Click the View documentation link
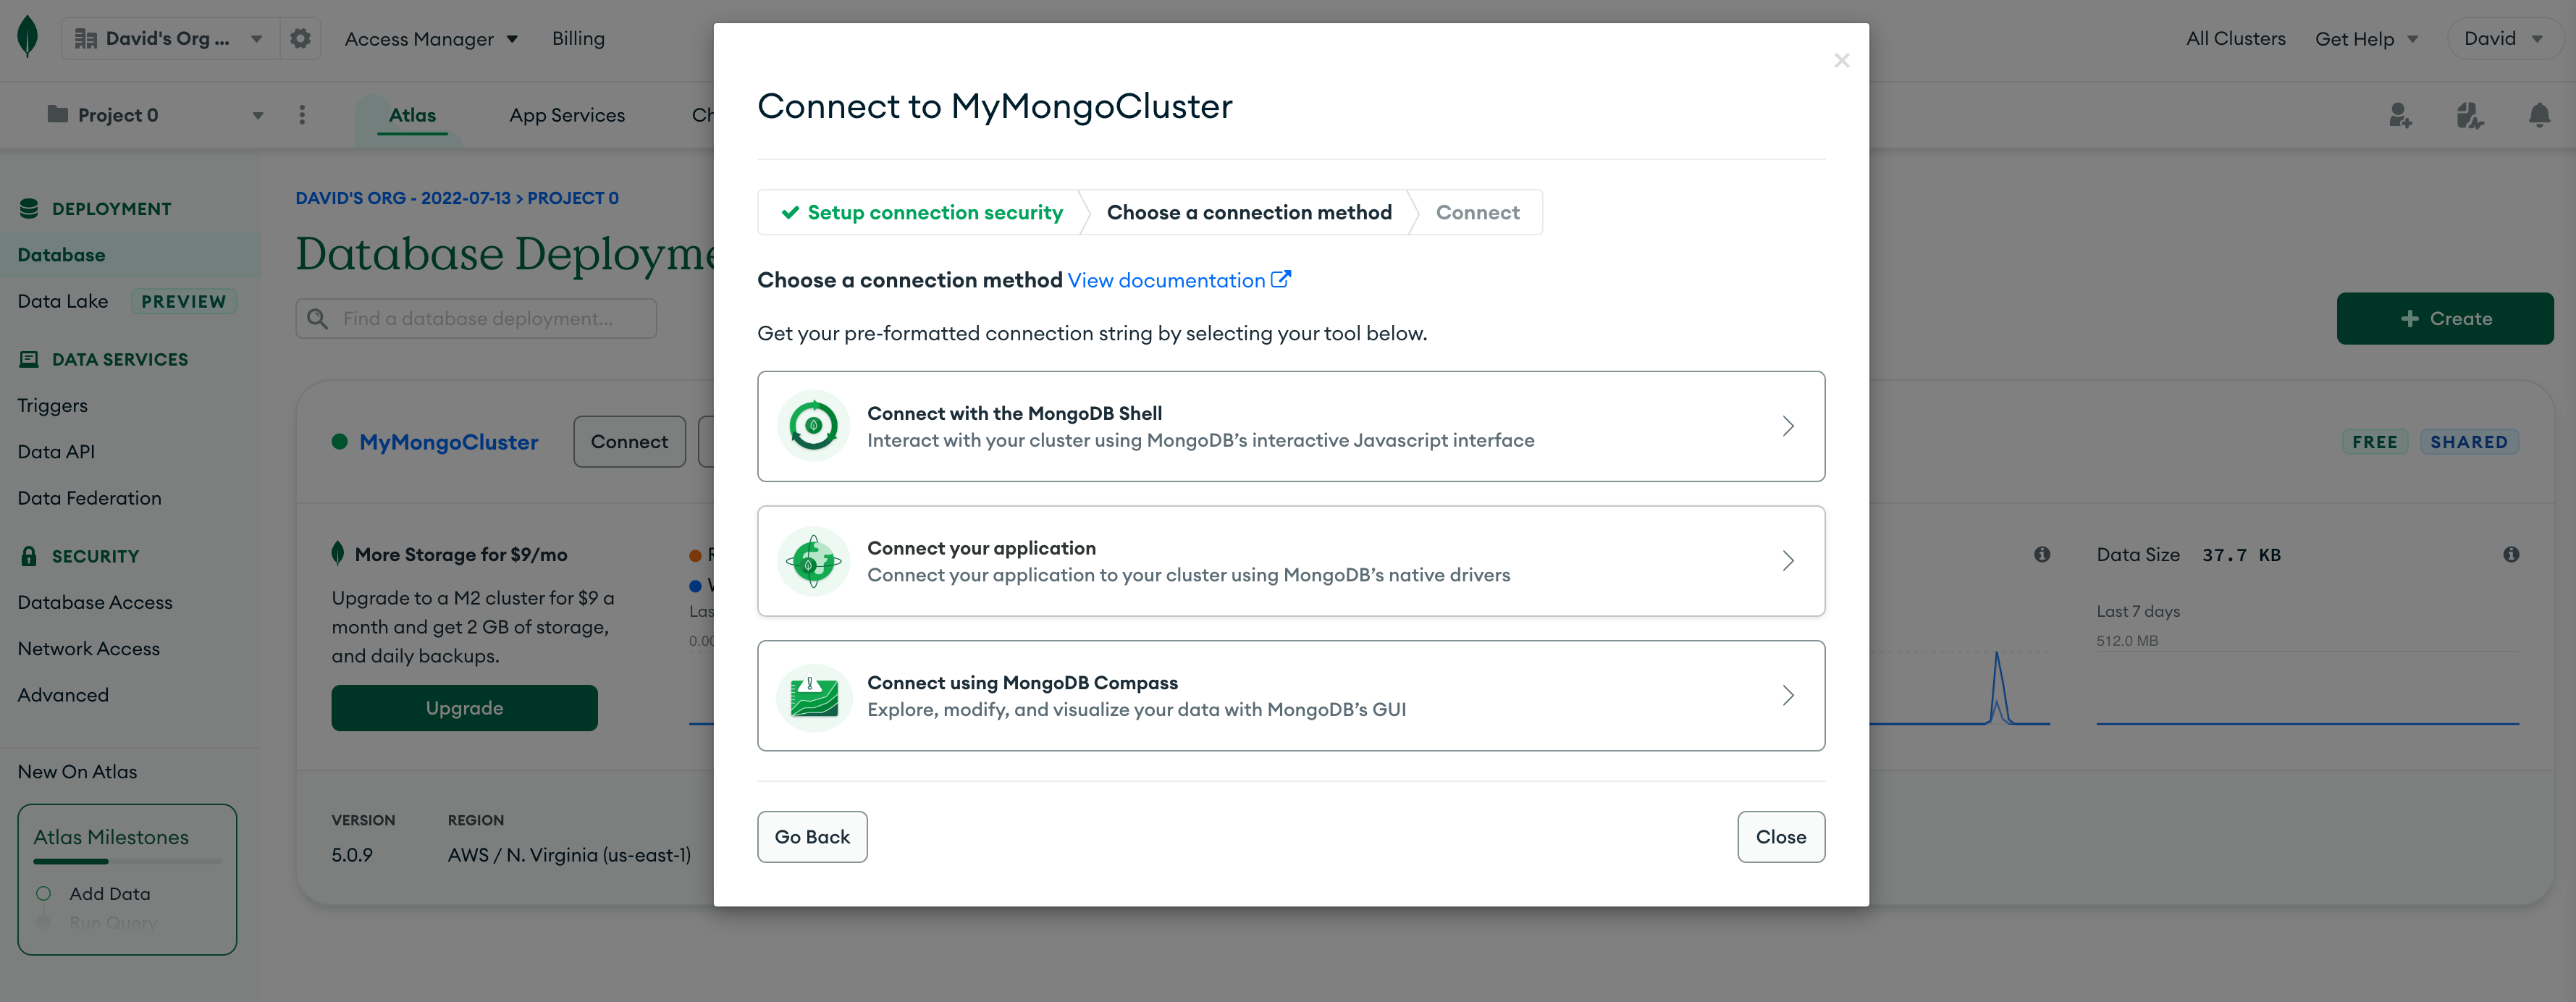 (1166, 280)
